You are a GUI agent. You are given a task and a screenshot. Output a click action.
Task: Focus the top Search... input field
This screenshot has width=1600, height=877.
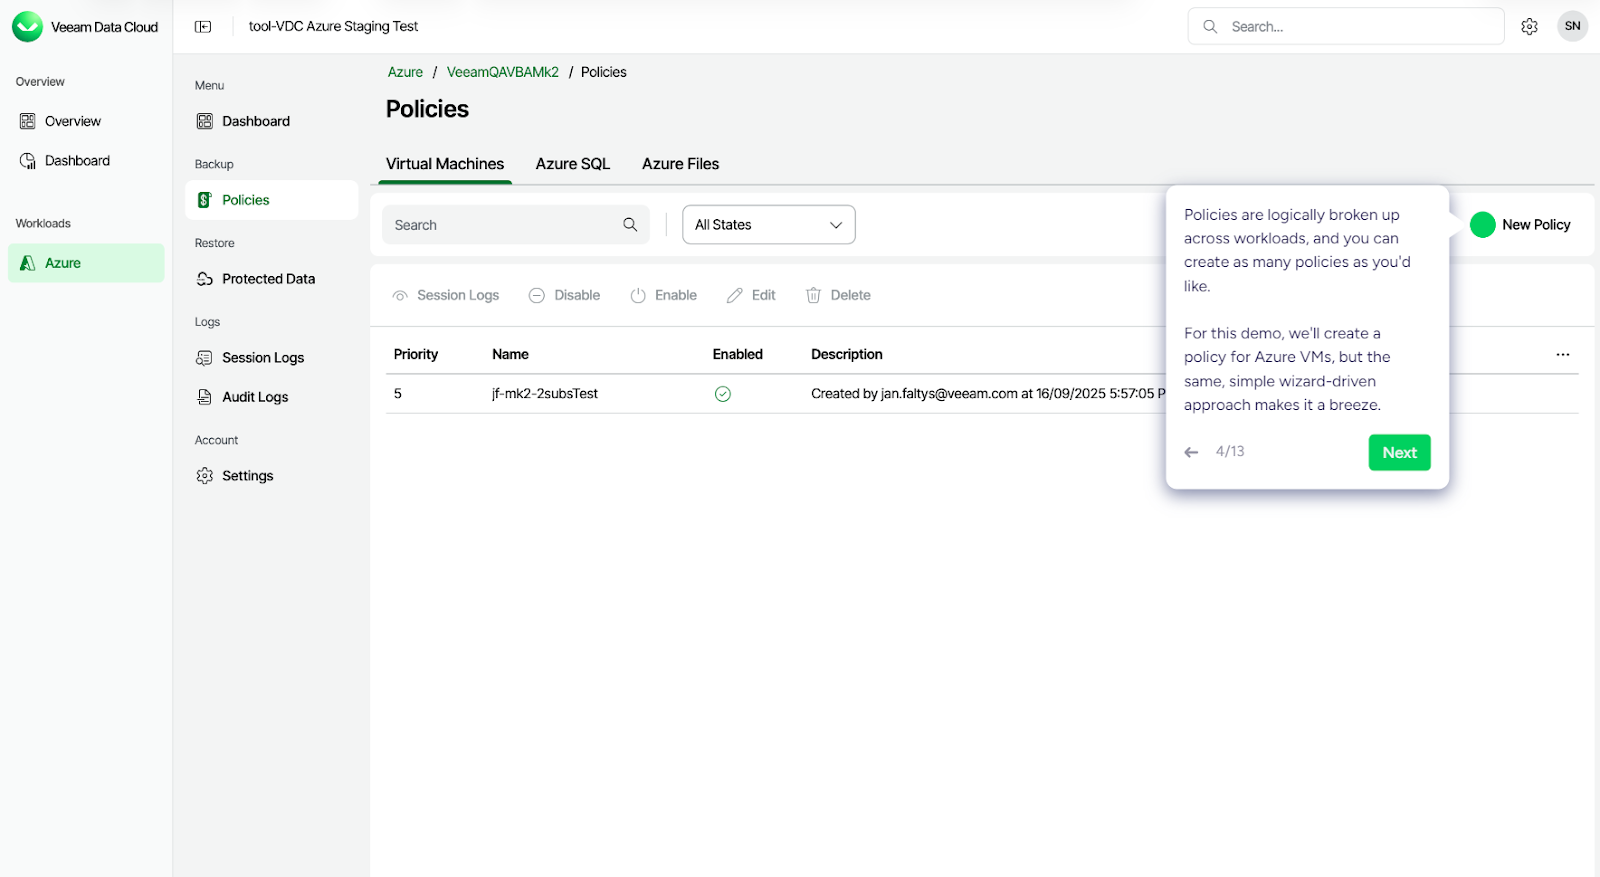pos(1346,27)
